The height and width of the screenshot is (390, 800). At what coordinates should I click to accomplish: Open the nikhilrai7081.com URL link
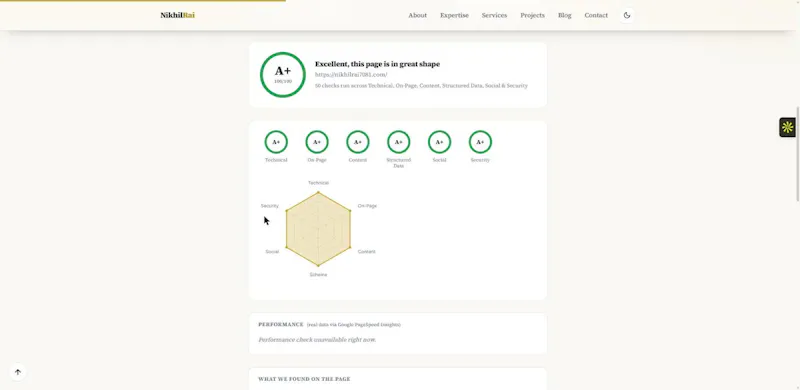point(351,75)
